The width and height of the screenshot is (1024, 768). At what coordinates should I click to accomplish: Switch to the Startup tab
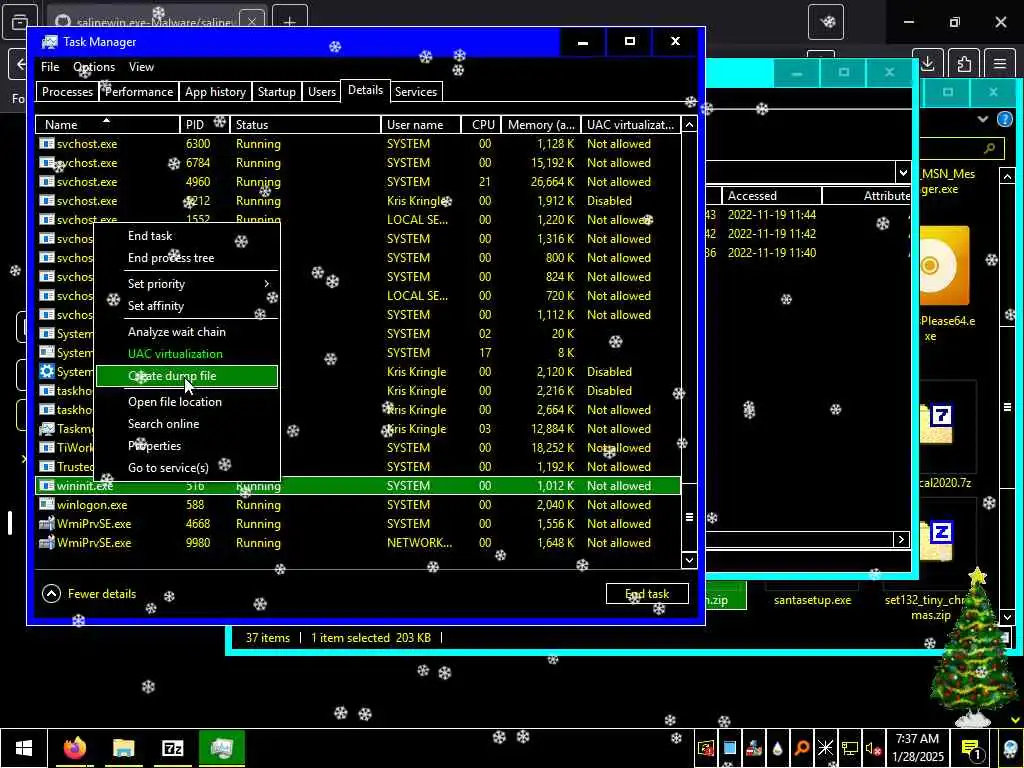[x=276, y=92]
